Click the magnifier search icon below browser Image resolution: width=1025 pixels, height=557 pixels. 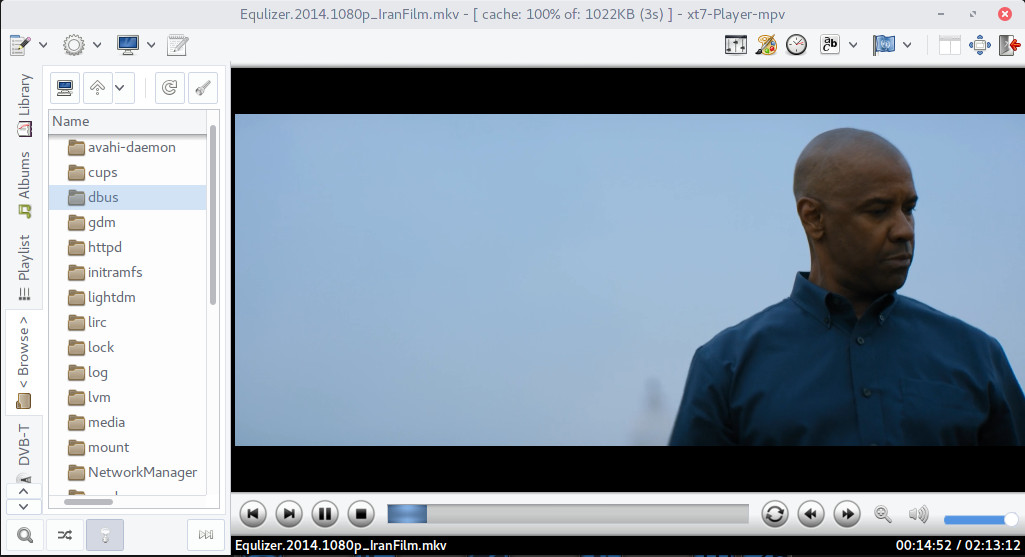(25, 535)
